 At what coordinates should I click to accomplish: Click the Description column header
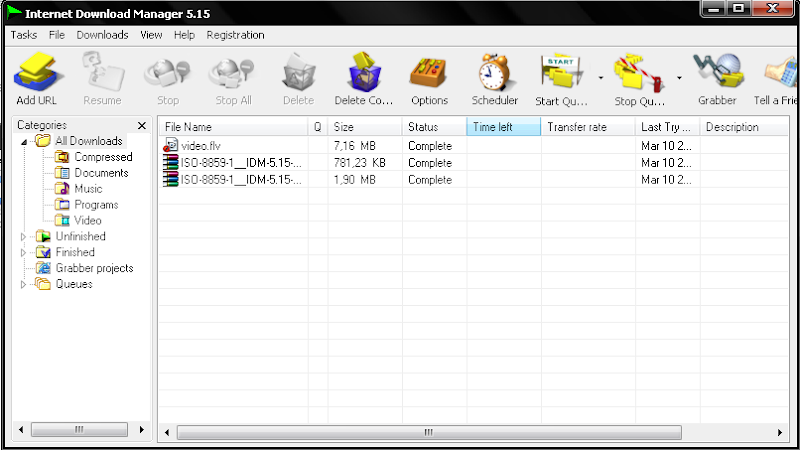pos(744,127)
